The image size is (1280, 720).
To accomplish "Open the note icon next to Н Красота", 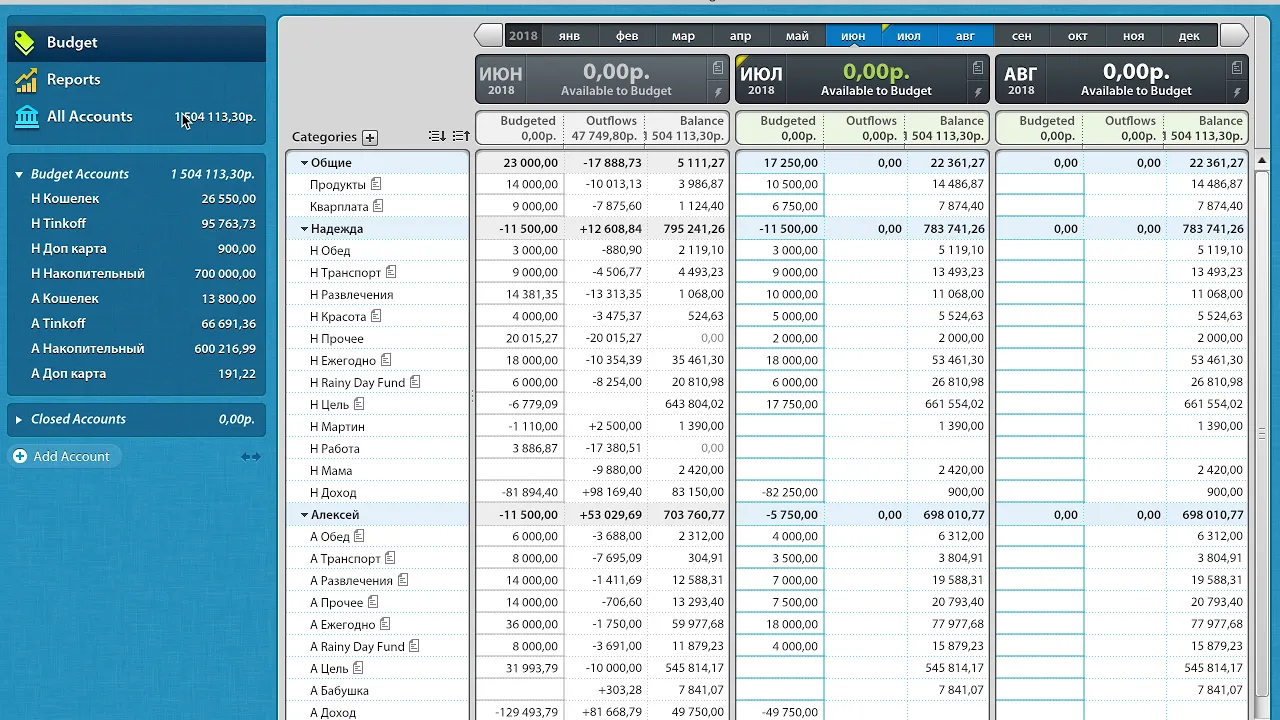I will tap(377, 316).
